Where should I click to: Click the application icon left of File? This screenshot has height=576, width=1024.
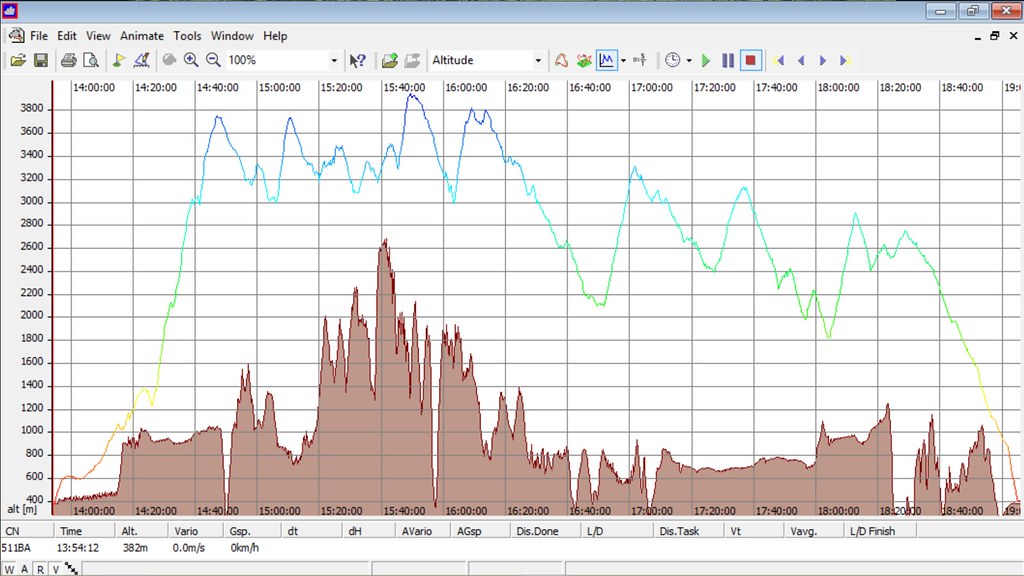point(17,35)
